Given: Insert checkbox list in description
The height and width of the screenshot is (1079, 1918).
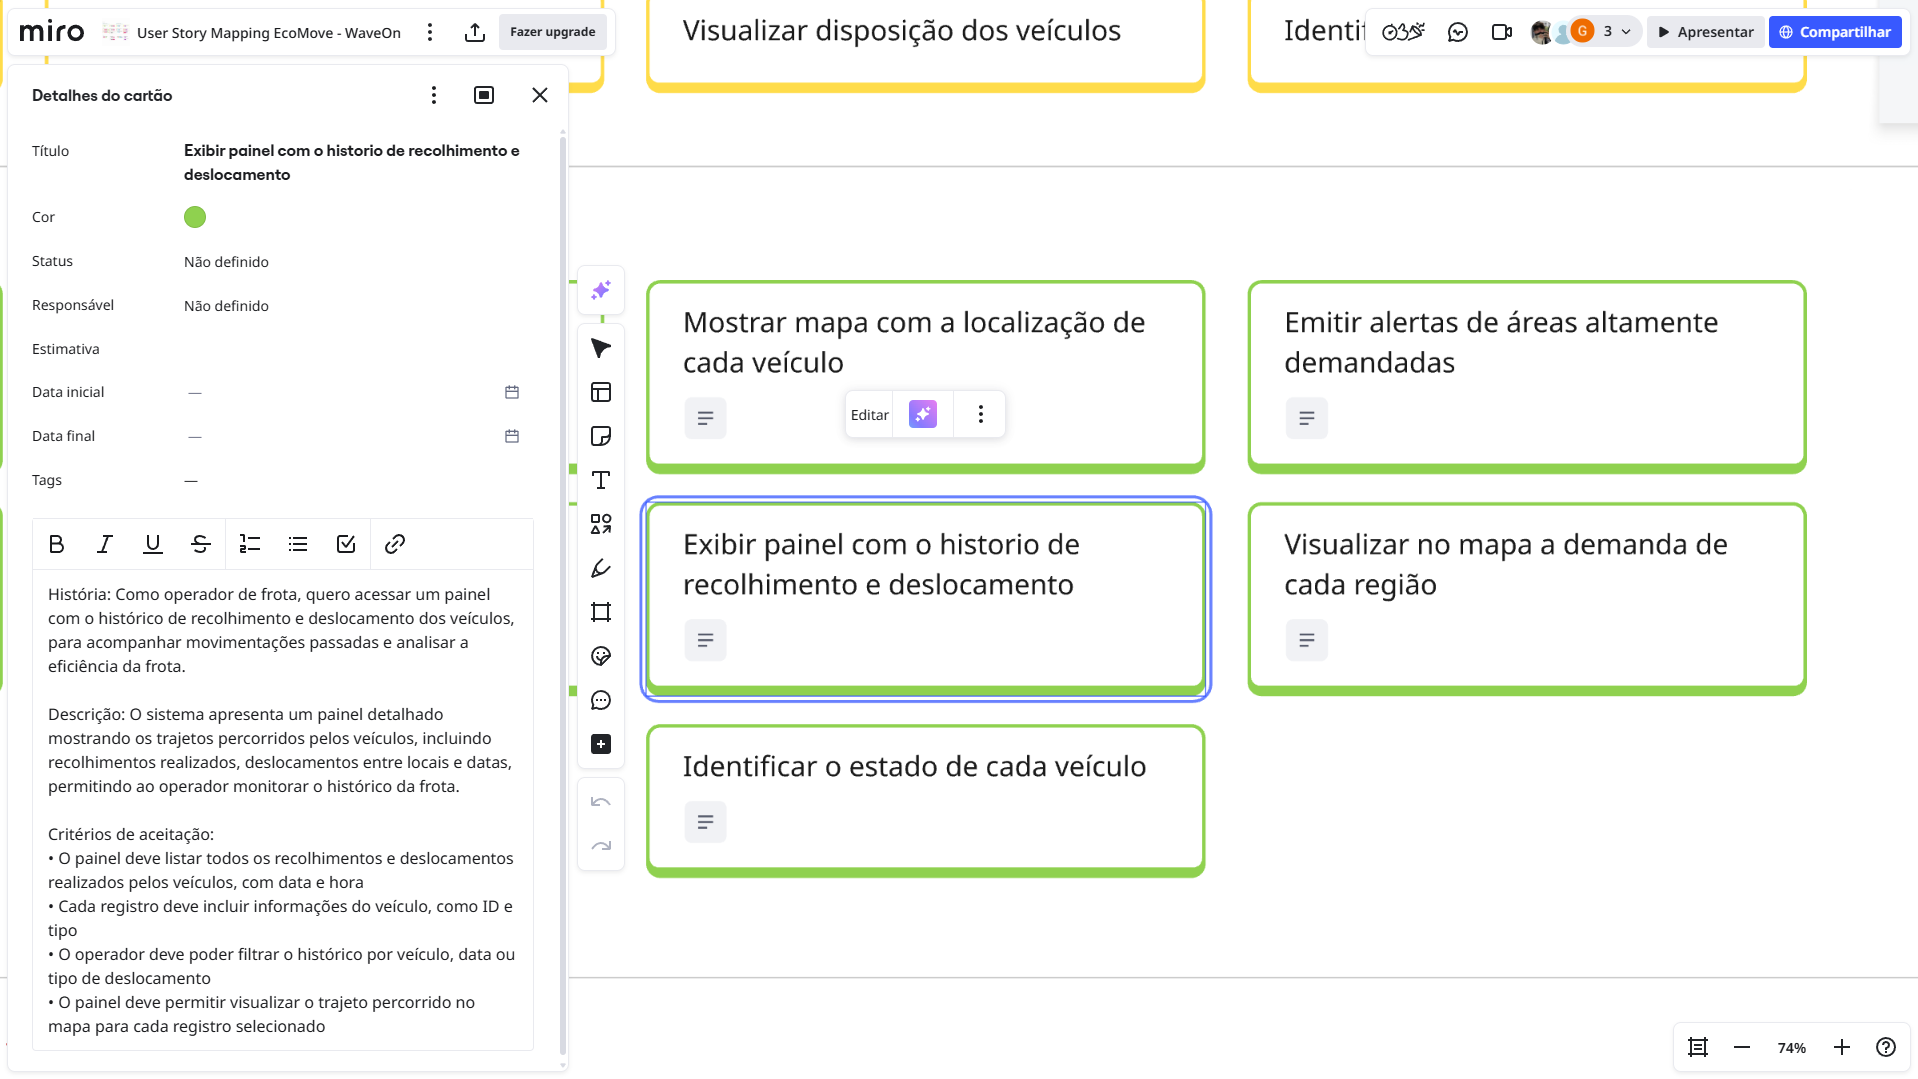Looking at the screenshot, I should pos(346,544).
